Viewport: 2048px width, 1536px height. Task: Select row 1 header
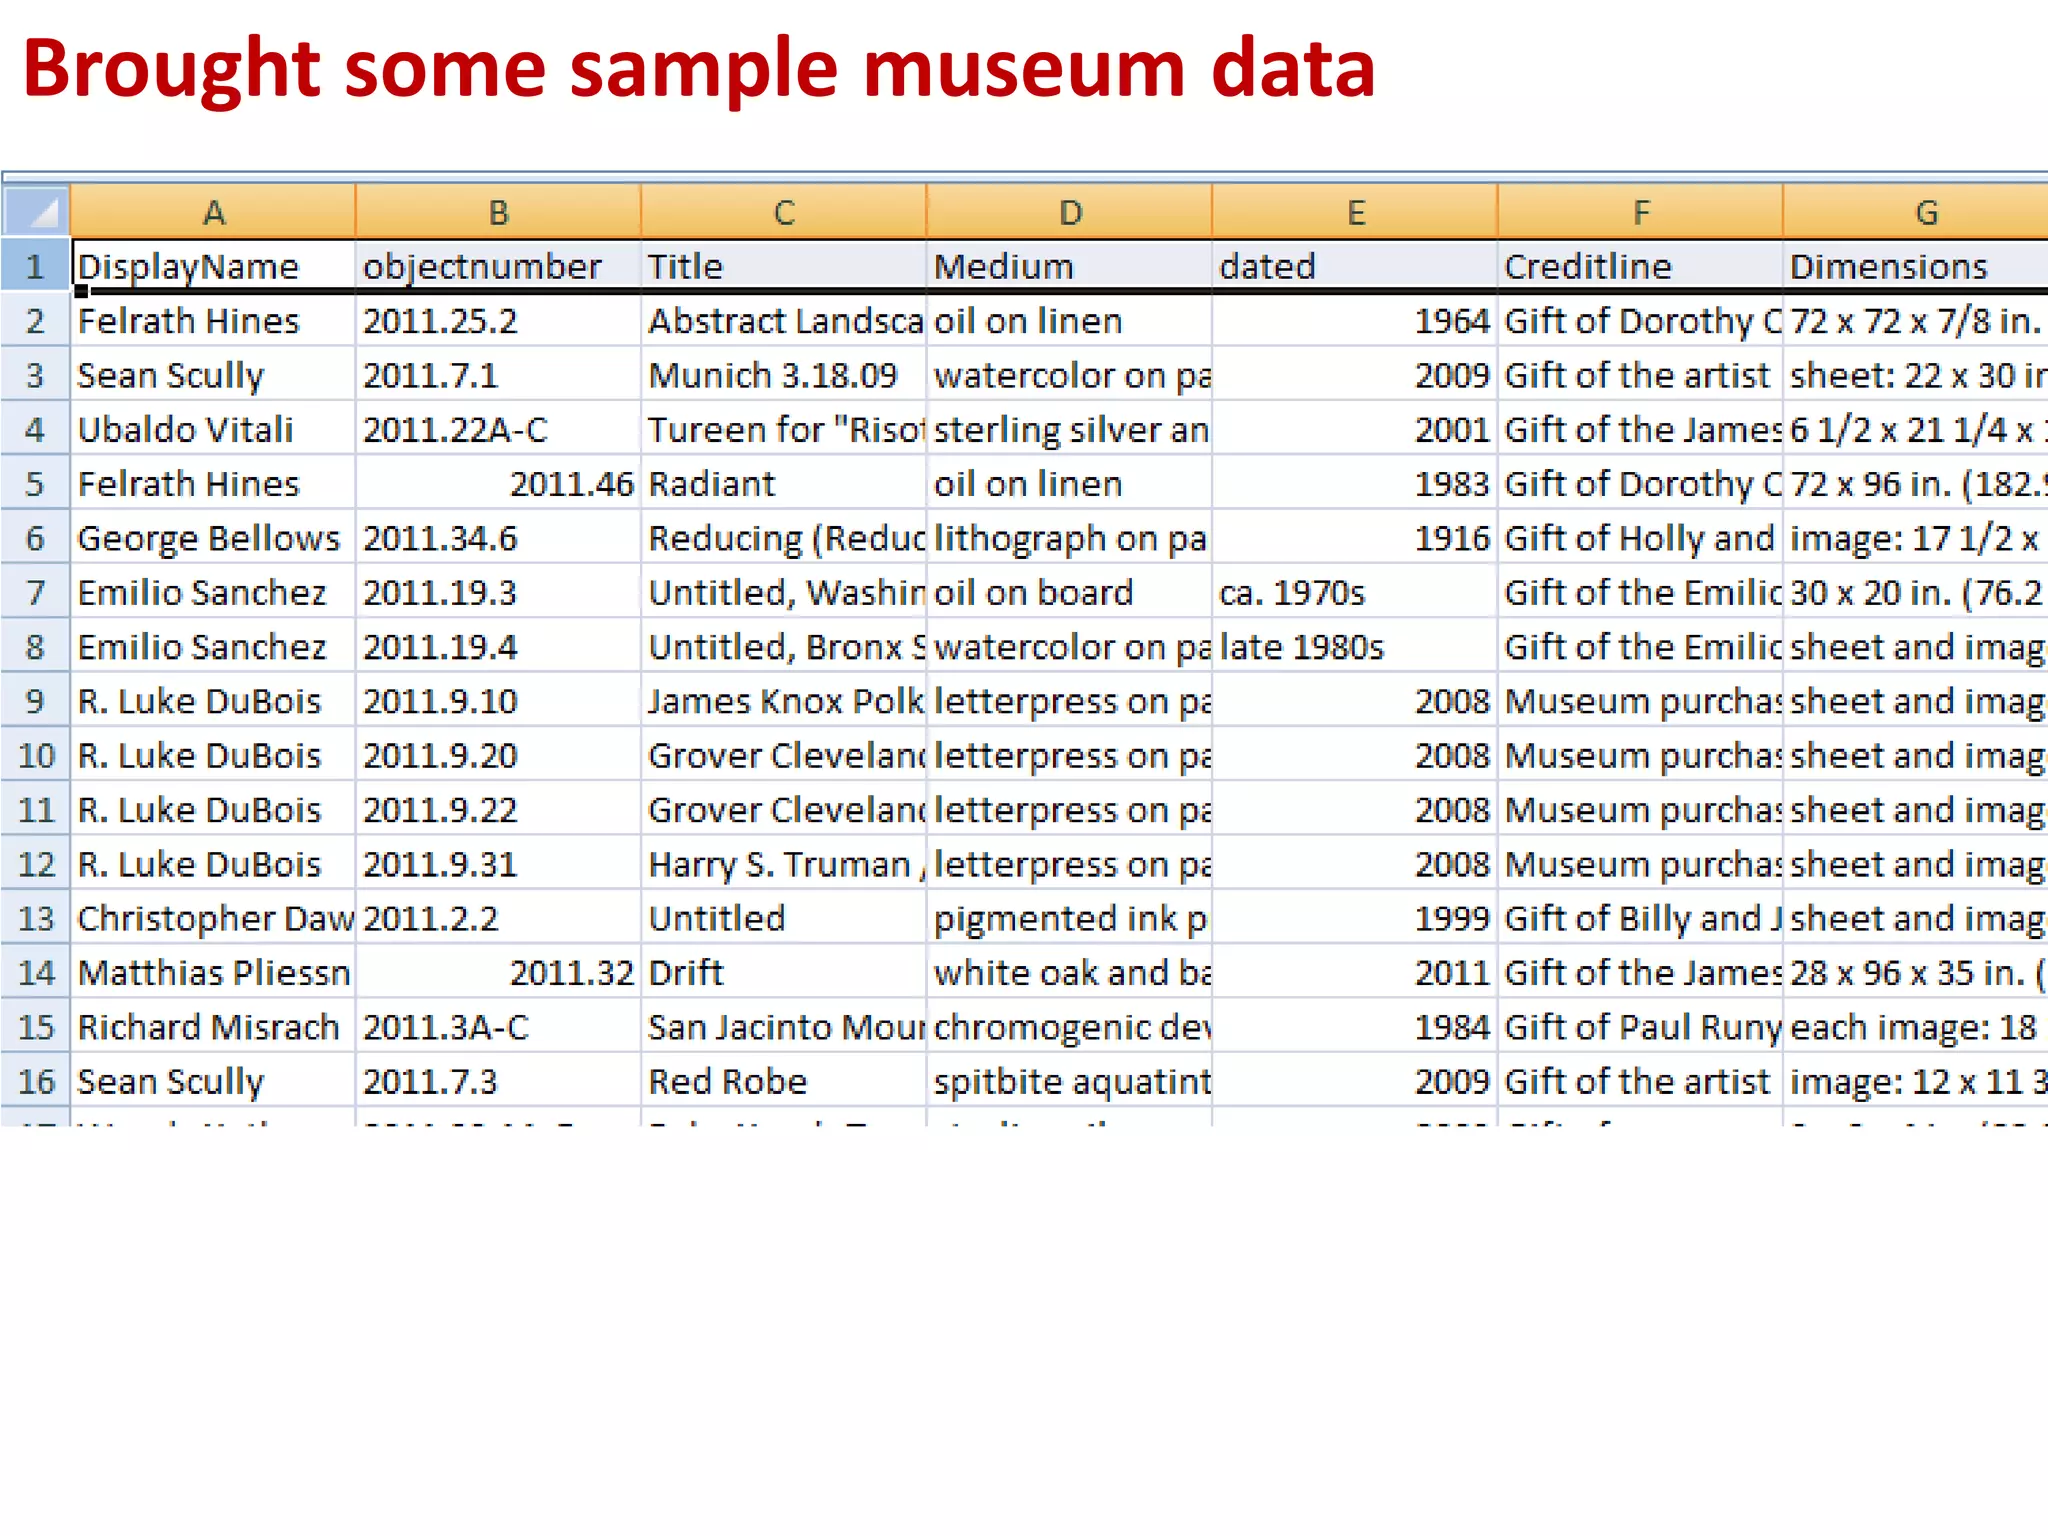pyautogui.click(x=35, y=266)
